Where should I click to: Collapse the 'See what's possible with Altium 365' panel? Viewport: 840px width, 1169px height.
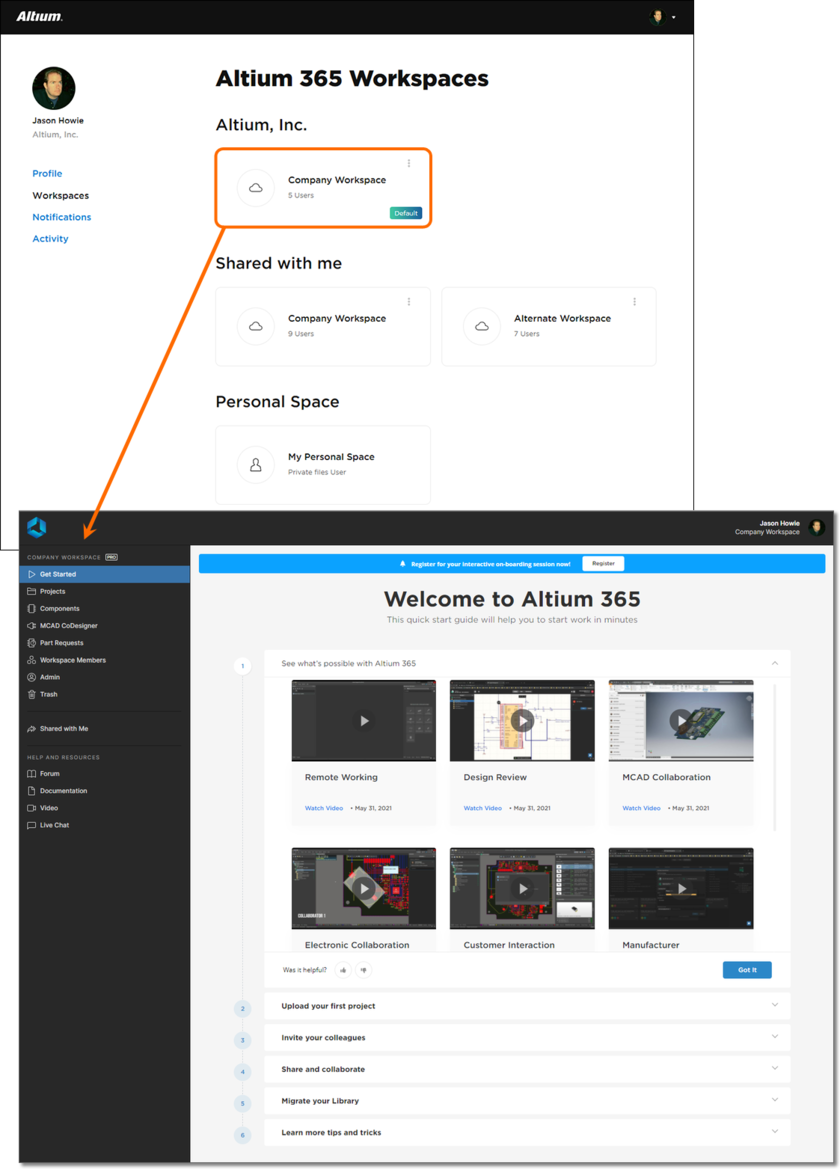click(x=774, y=662)
